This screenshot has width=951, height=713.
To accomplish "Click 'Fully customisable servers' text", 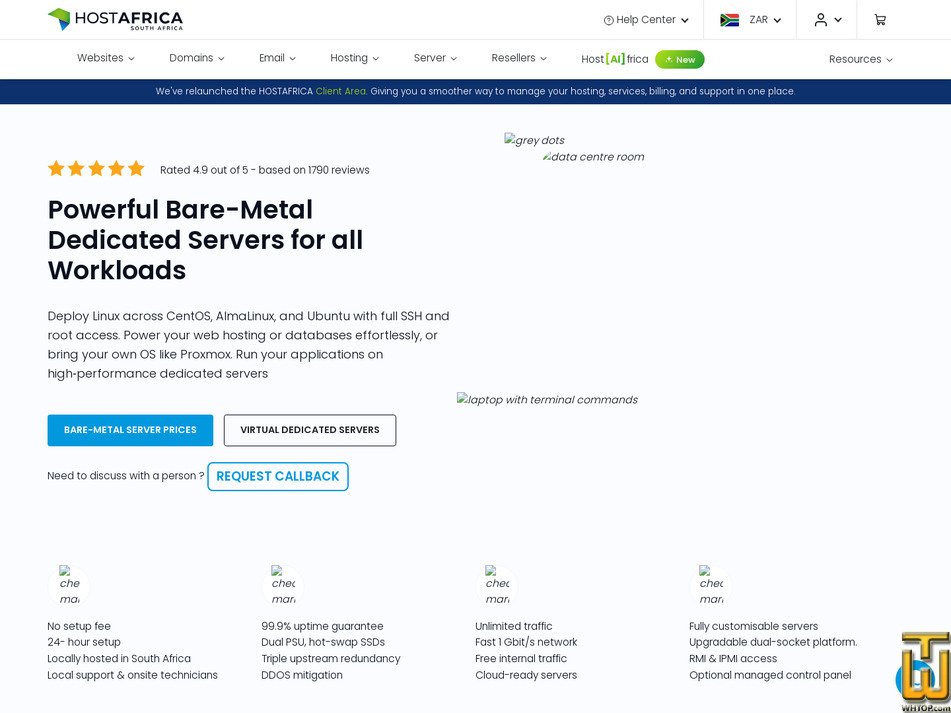I will 753,626.
